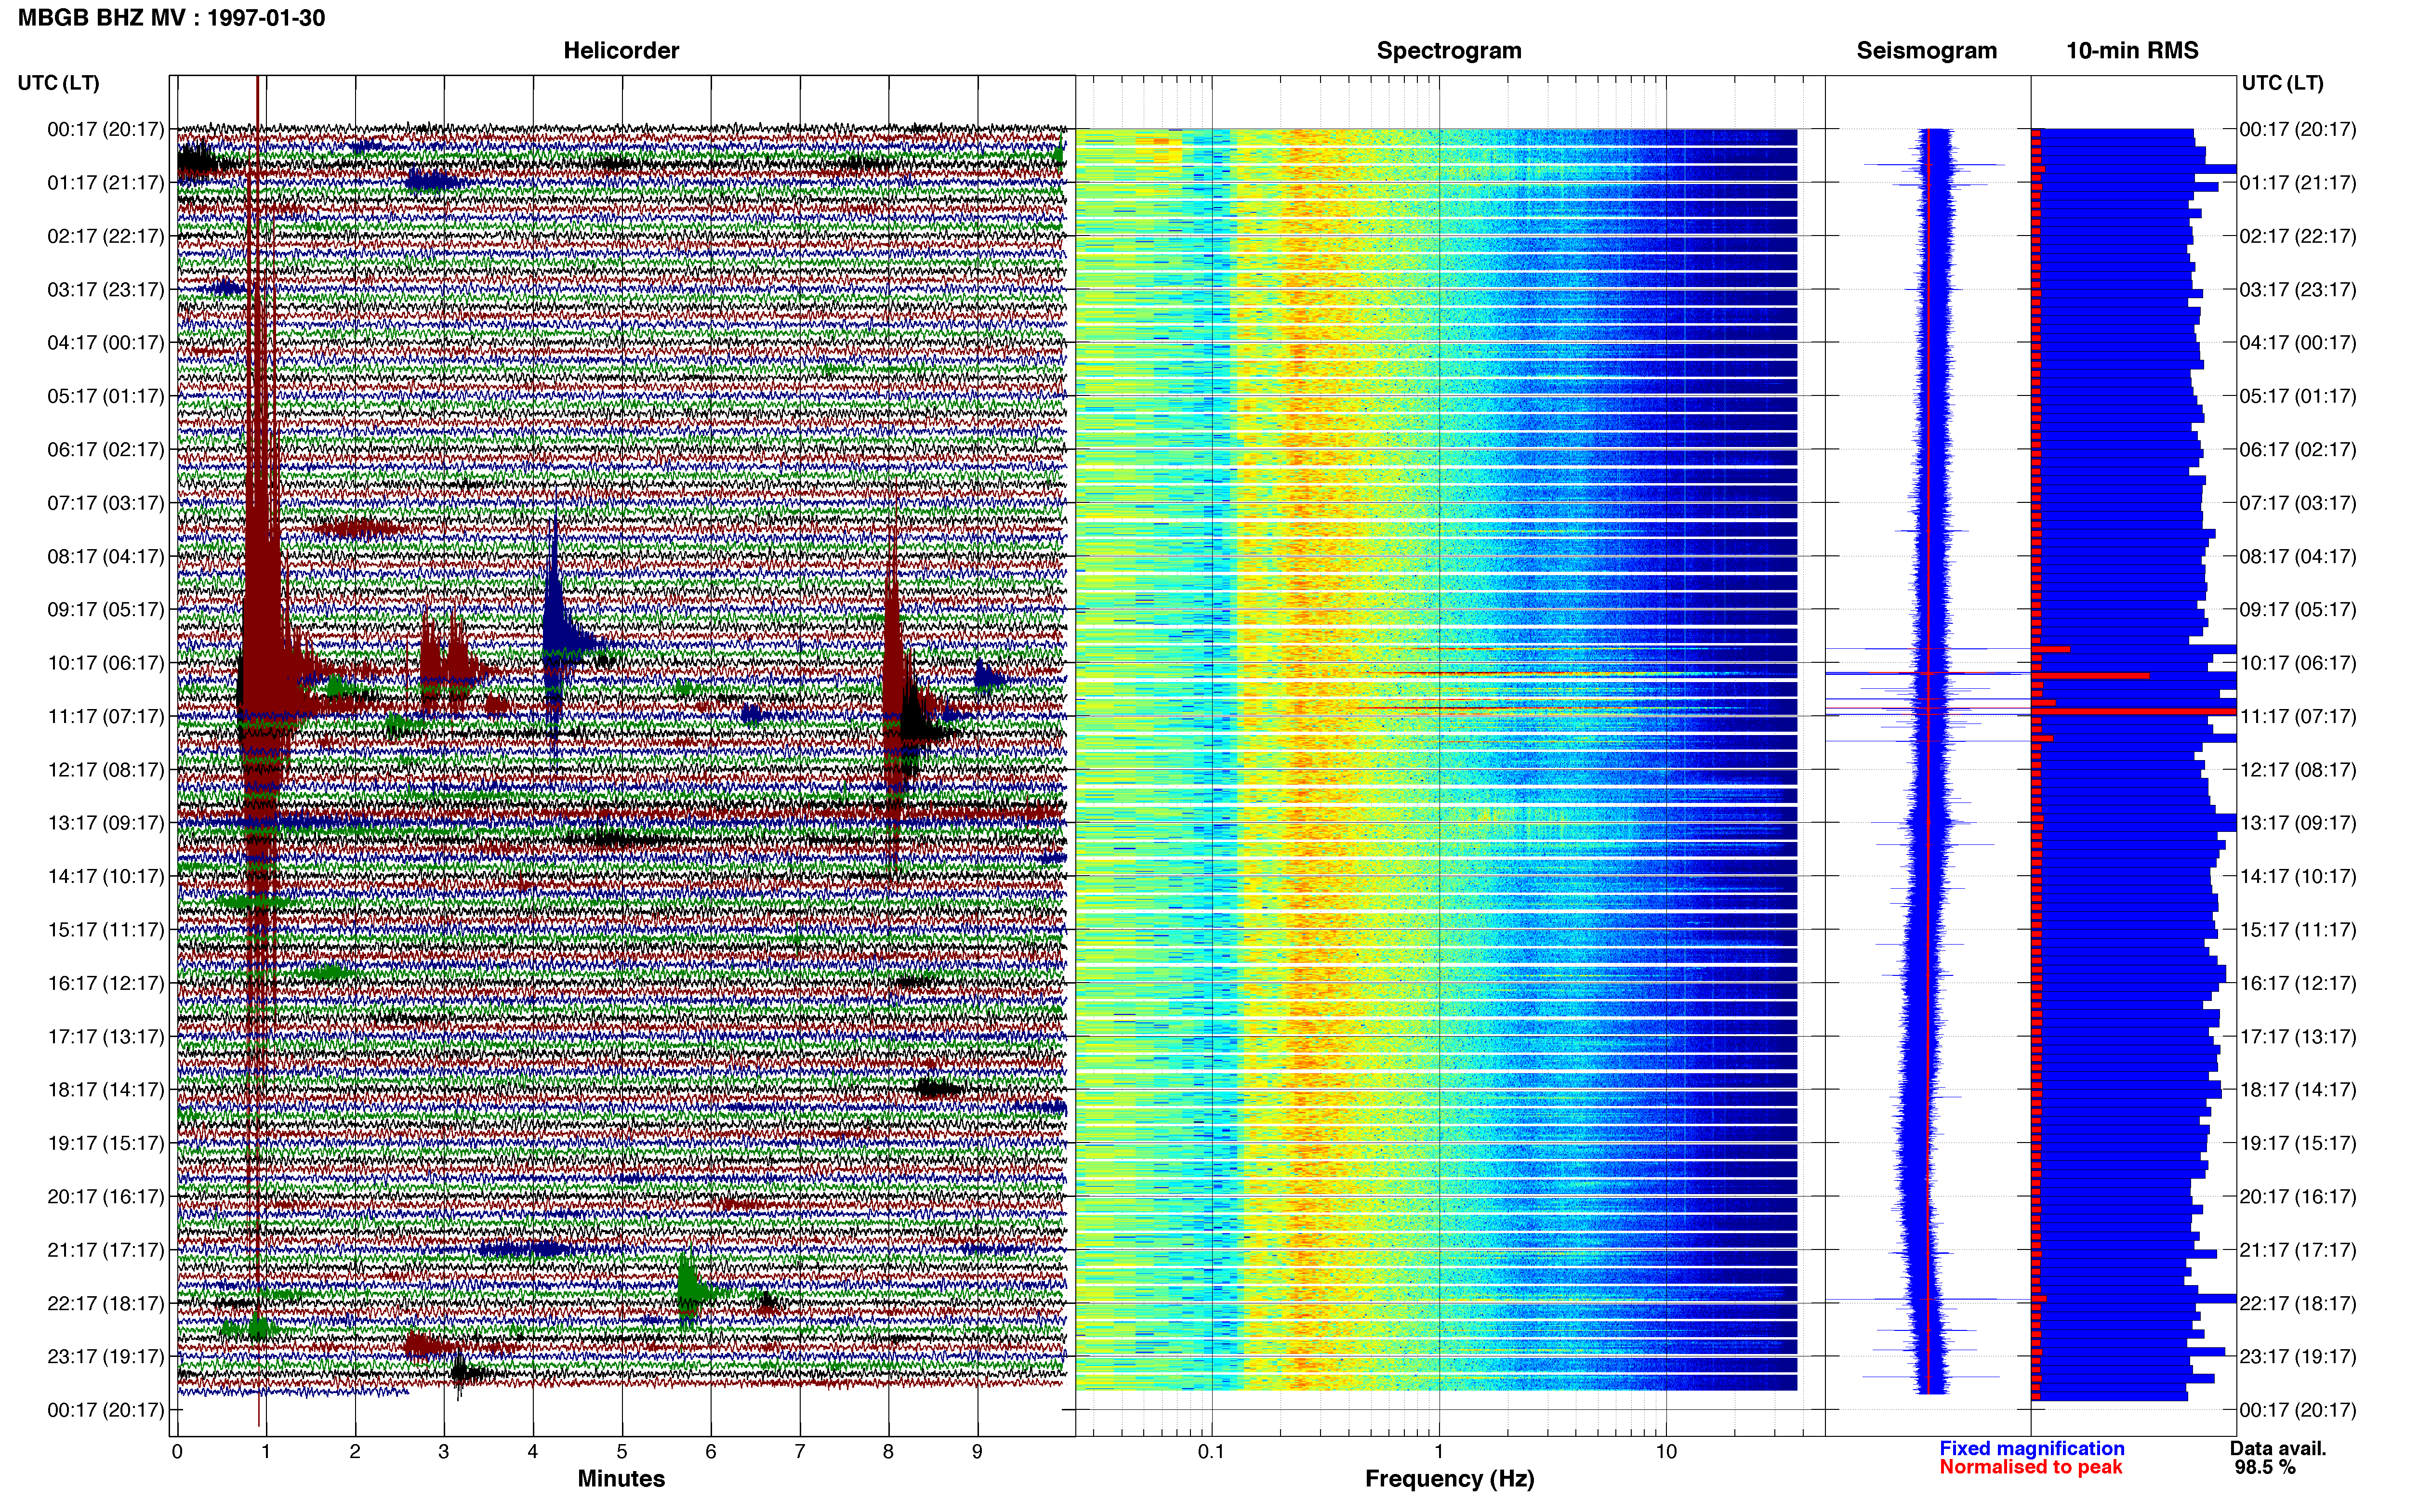Click the left time label '04:17 (00:17)'
The height and width of the screenshot is (1512, 2418).
click(x=106, y=343)
